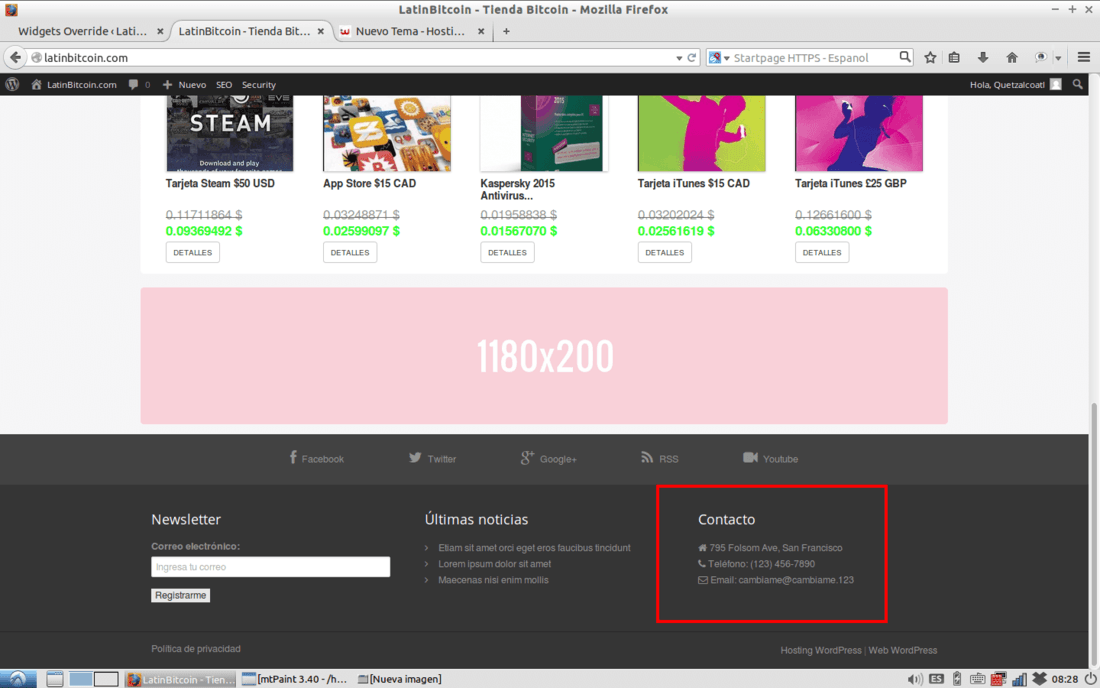
Task: Go back with the browser back arrow
Action: pyautogui.click(x=15, y=58)
